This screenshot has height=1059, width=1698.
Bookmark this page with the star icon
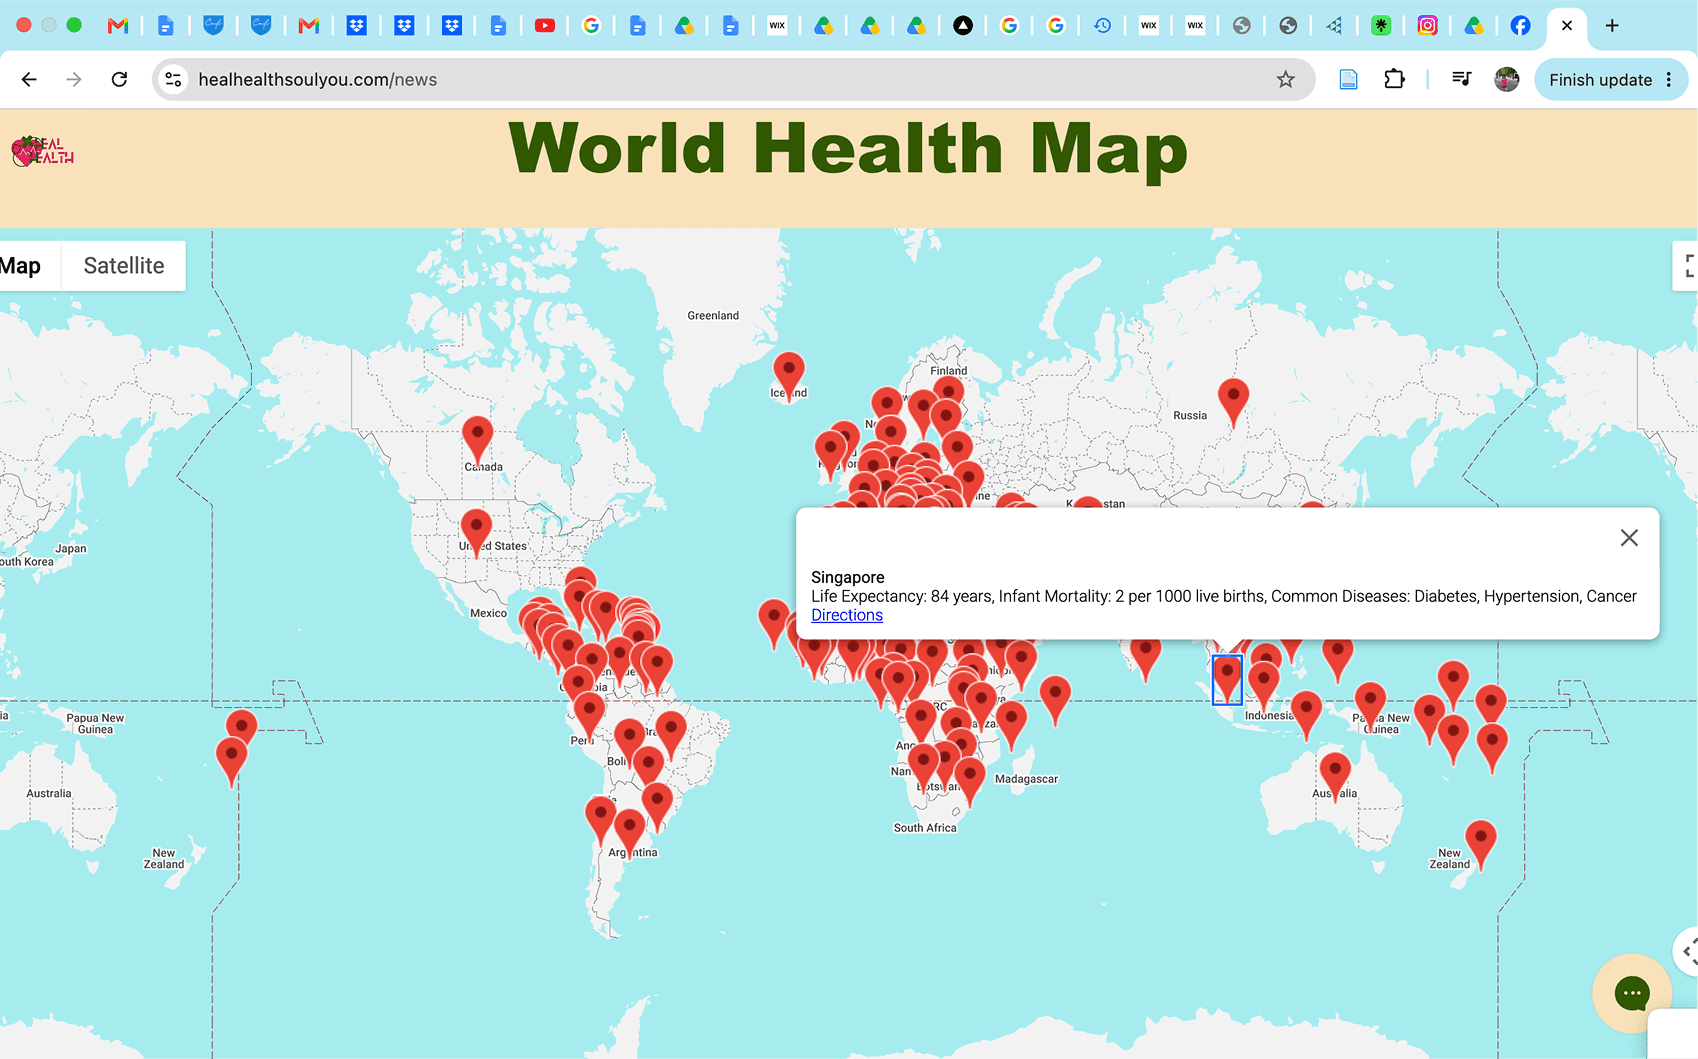1285,79
